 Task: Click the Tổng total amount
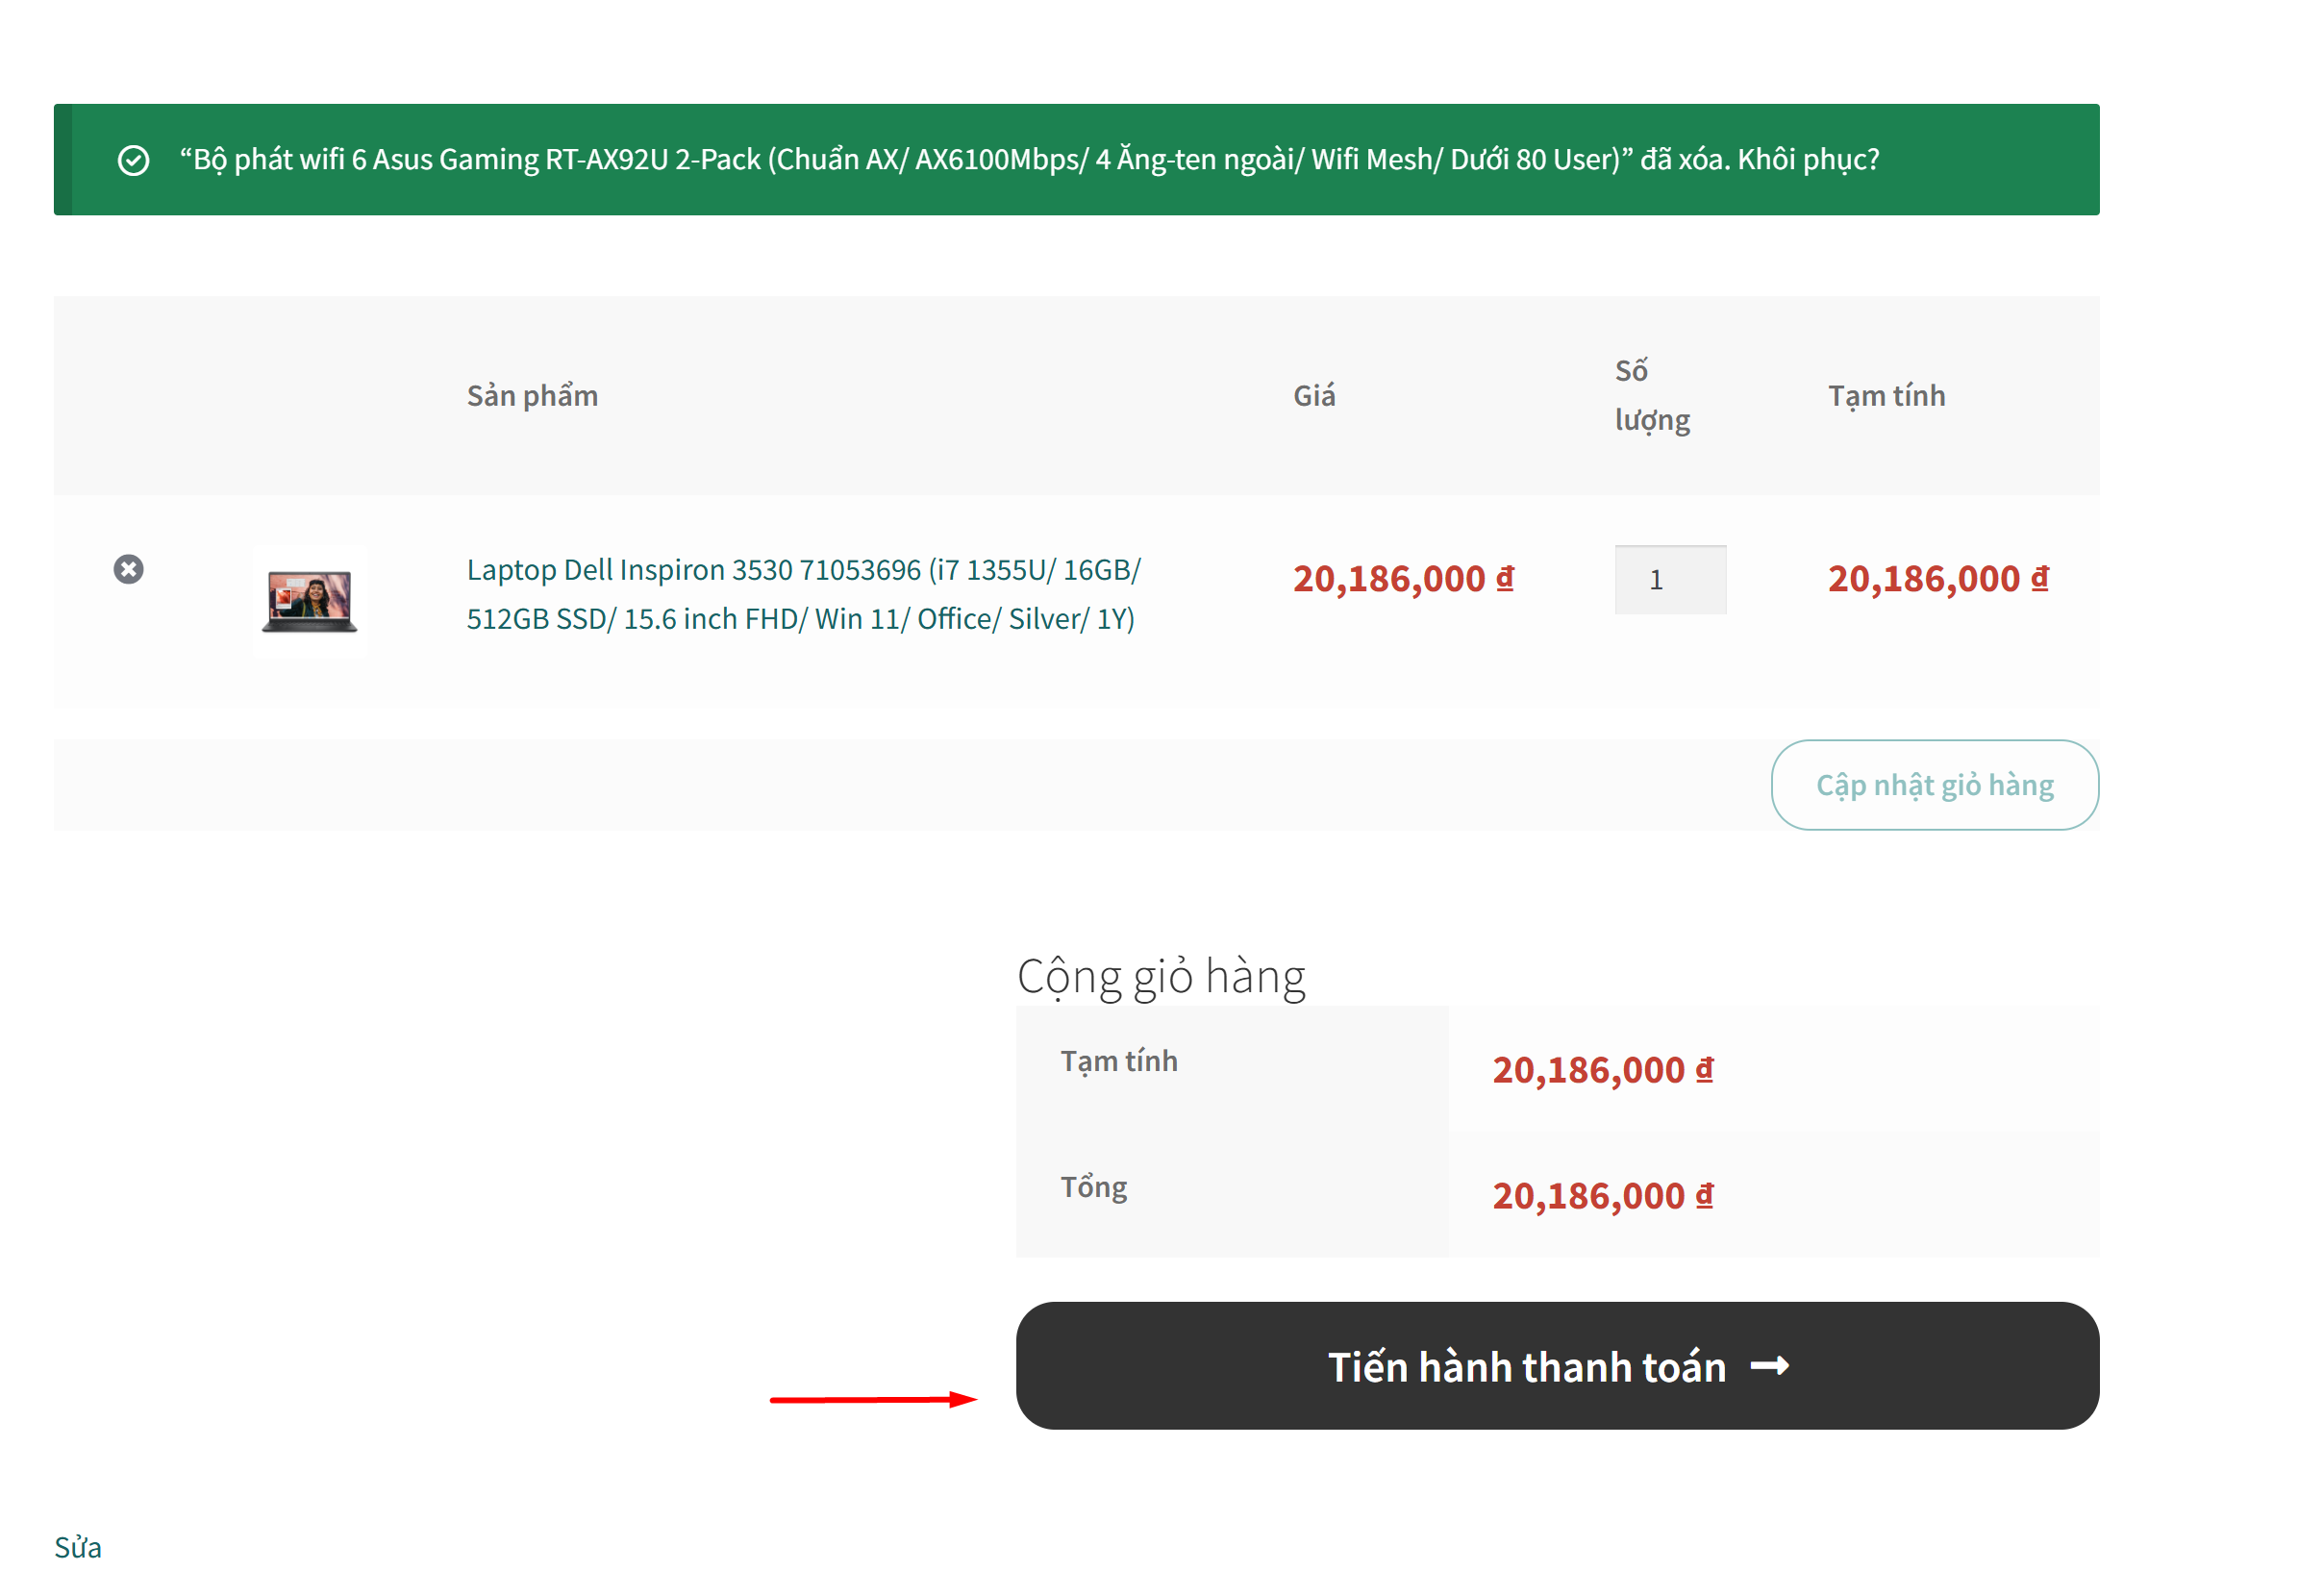coord(1602,1195)
